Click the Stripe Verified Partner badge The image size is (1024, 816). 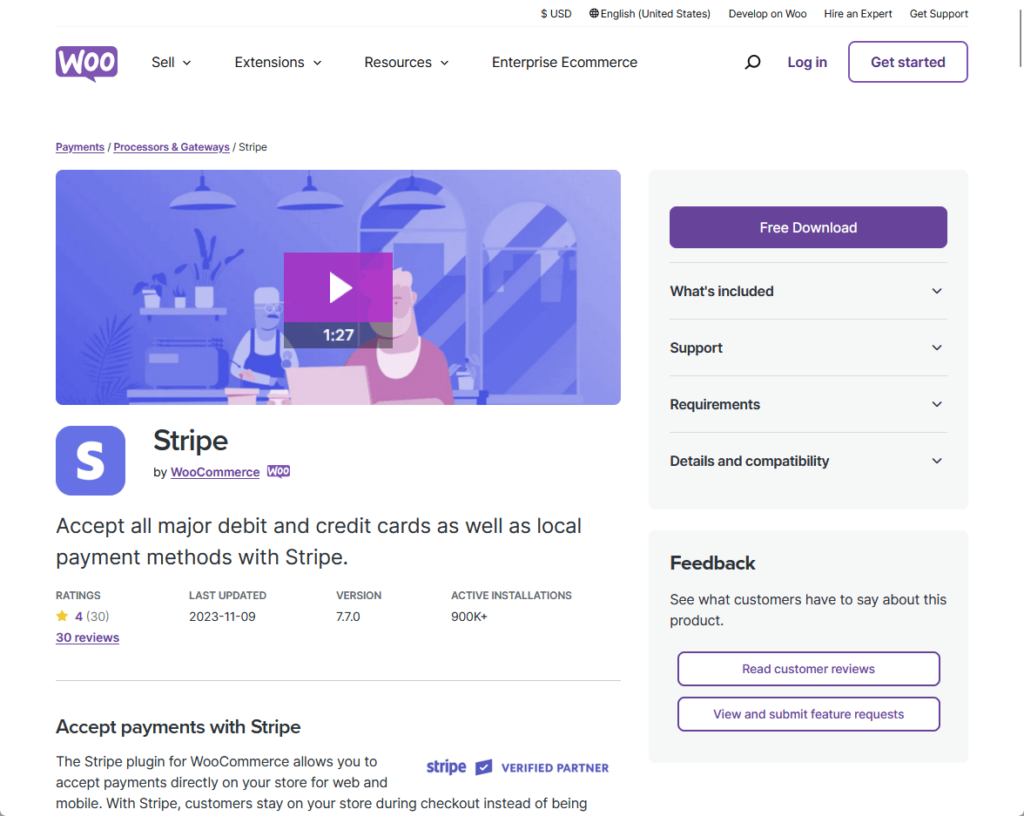point(517,767)
